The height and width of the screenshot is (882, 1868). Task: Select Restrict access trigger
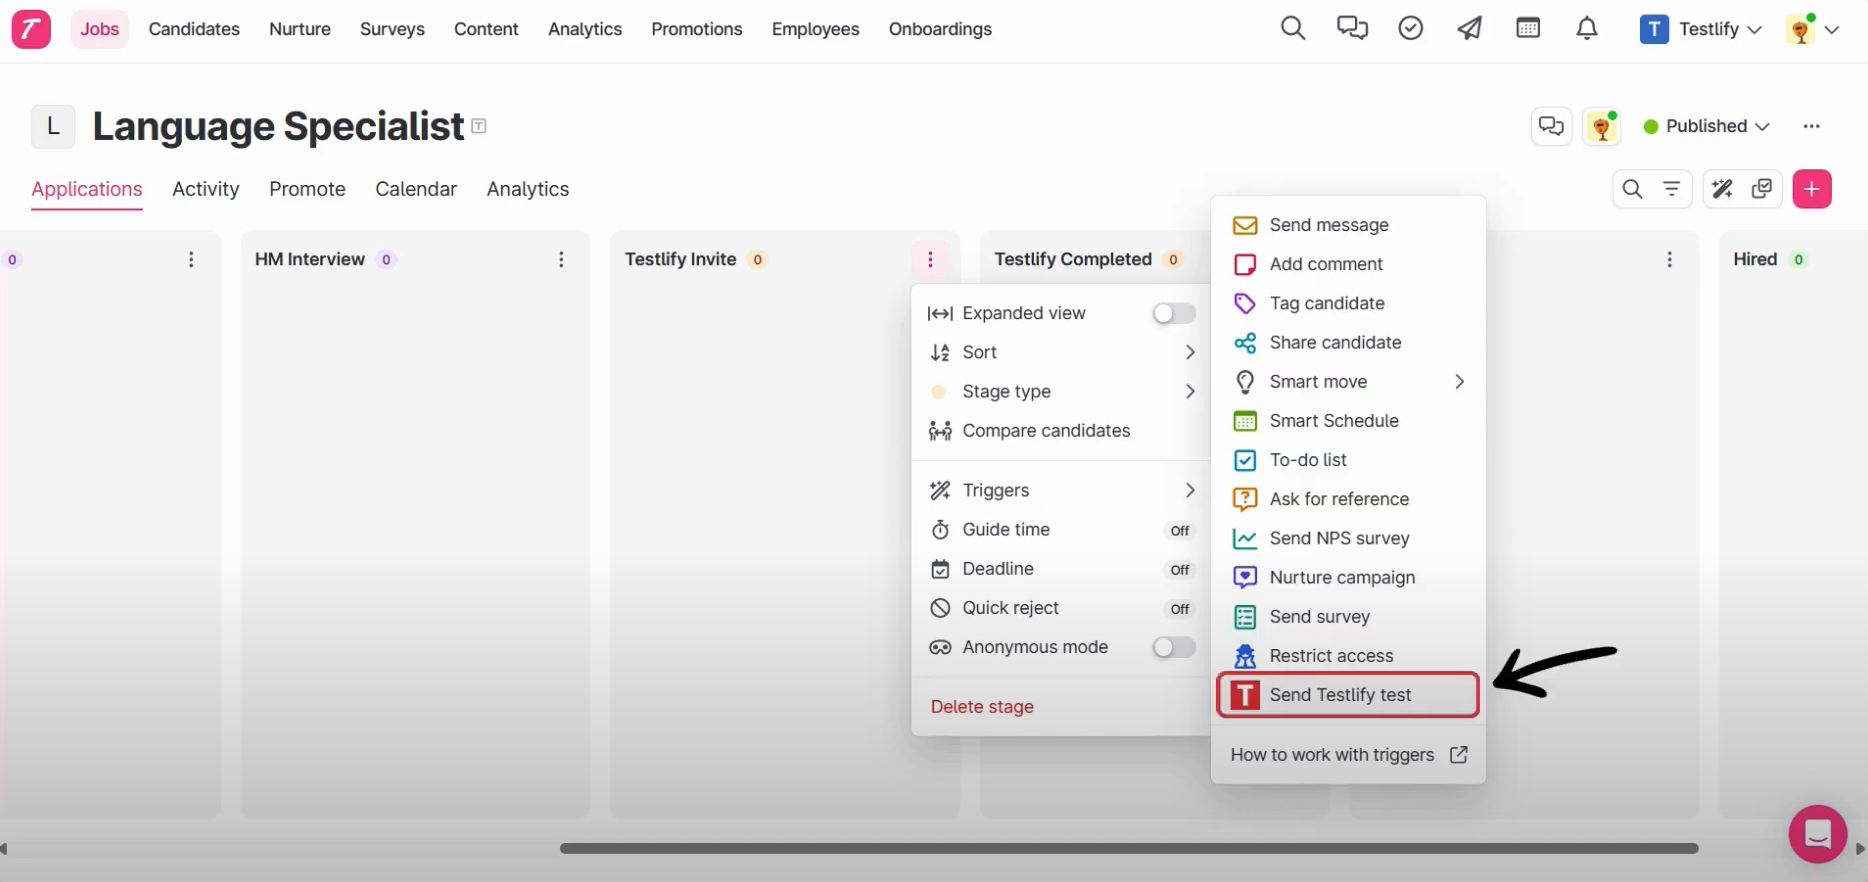tap(1349, 656)
